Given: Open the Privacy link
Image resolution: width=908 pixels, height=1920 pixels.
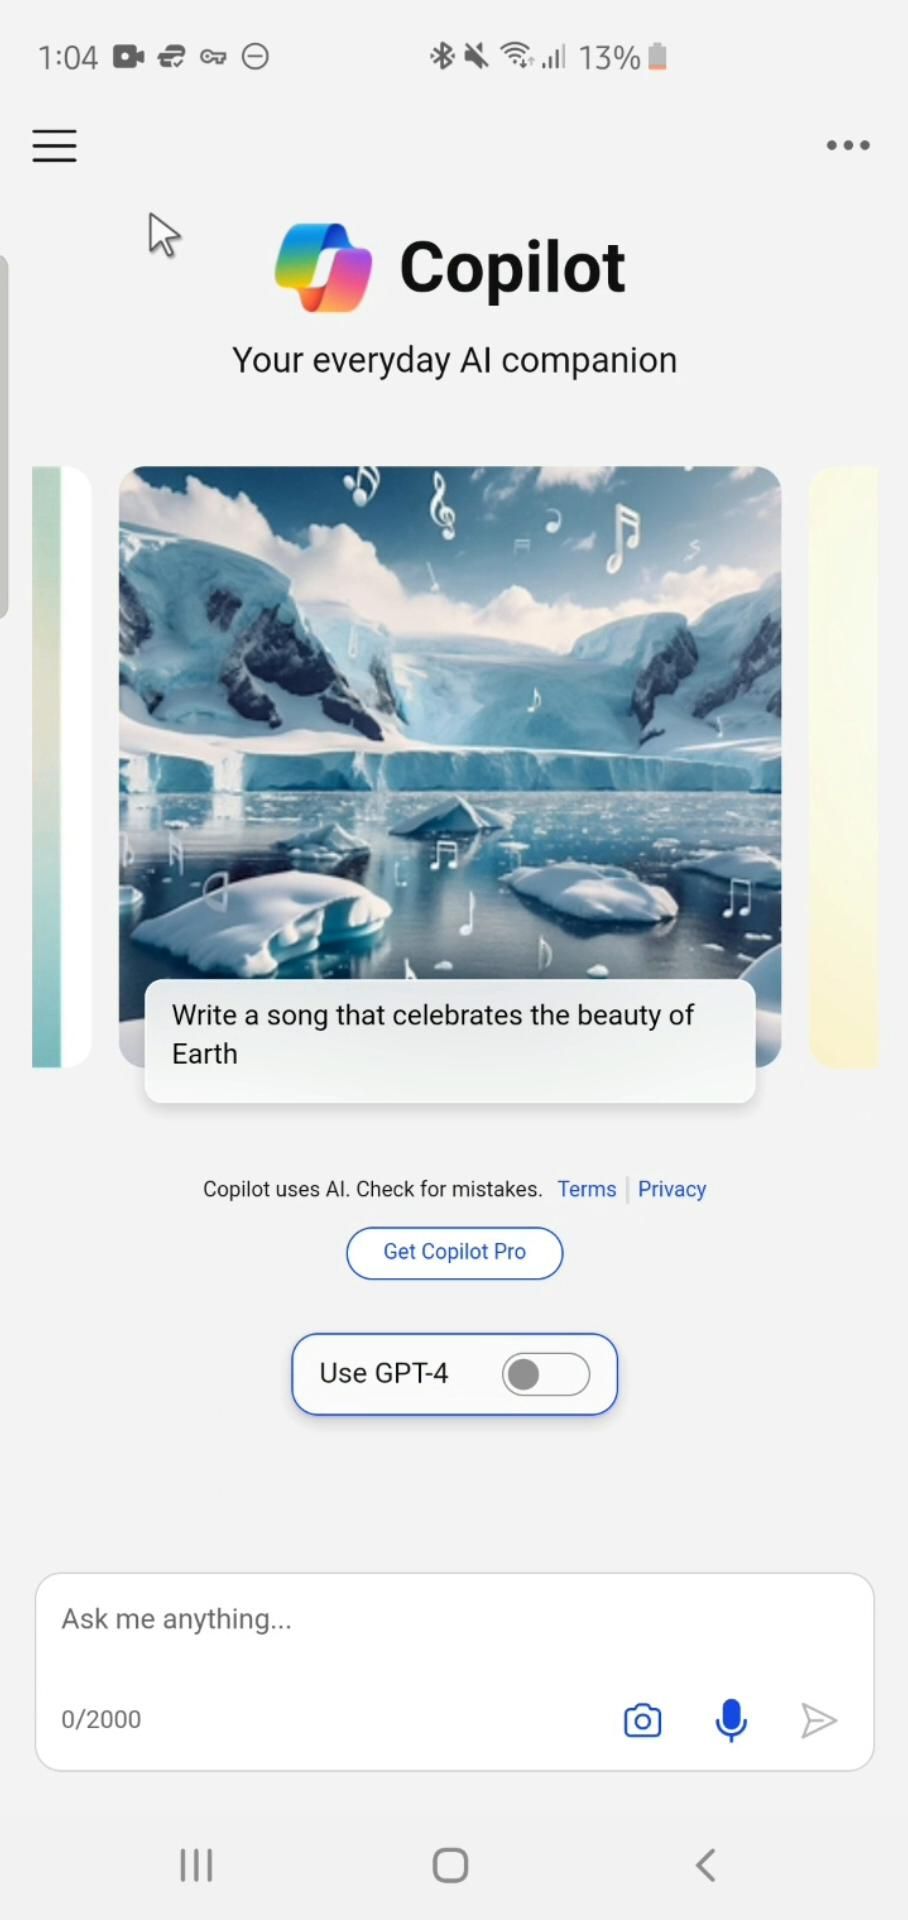Looking at the screenshot, I should (672, 1189).
